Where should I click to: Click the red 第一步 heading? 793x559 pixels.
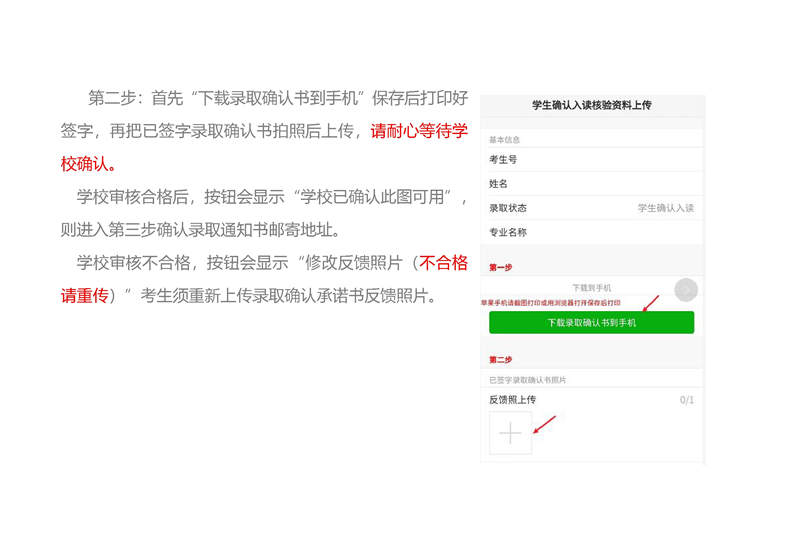pyautogui.click(x=500, y=267)
